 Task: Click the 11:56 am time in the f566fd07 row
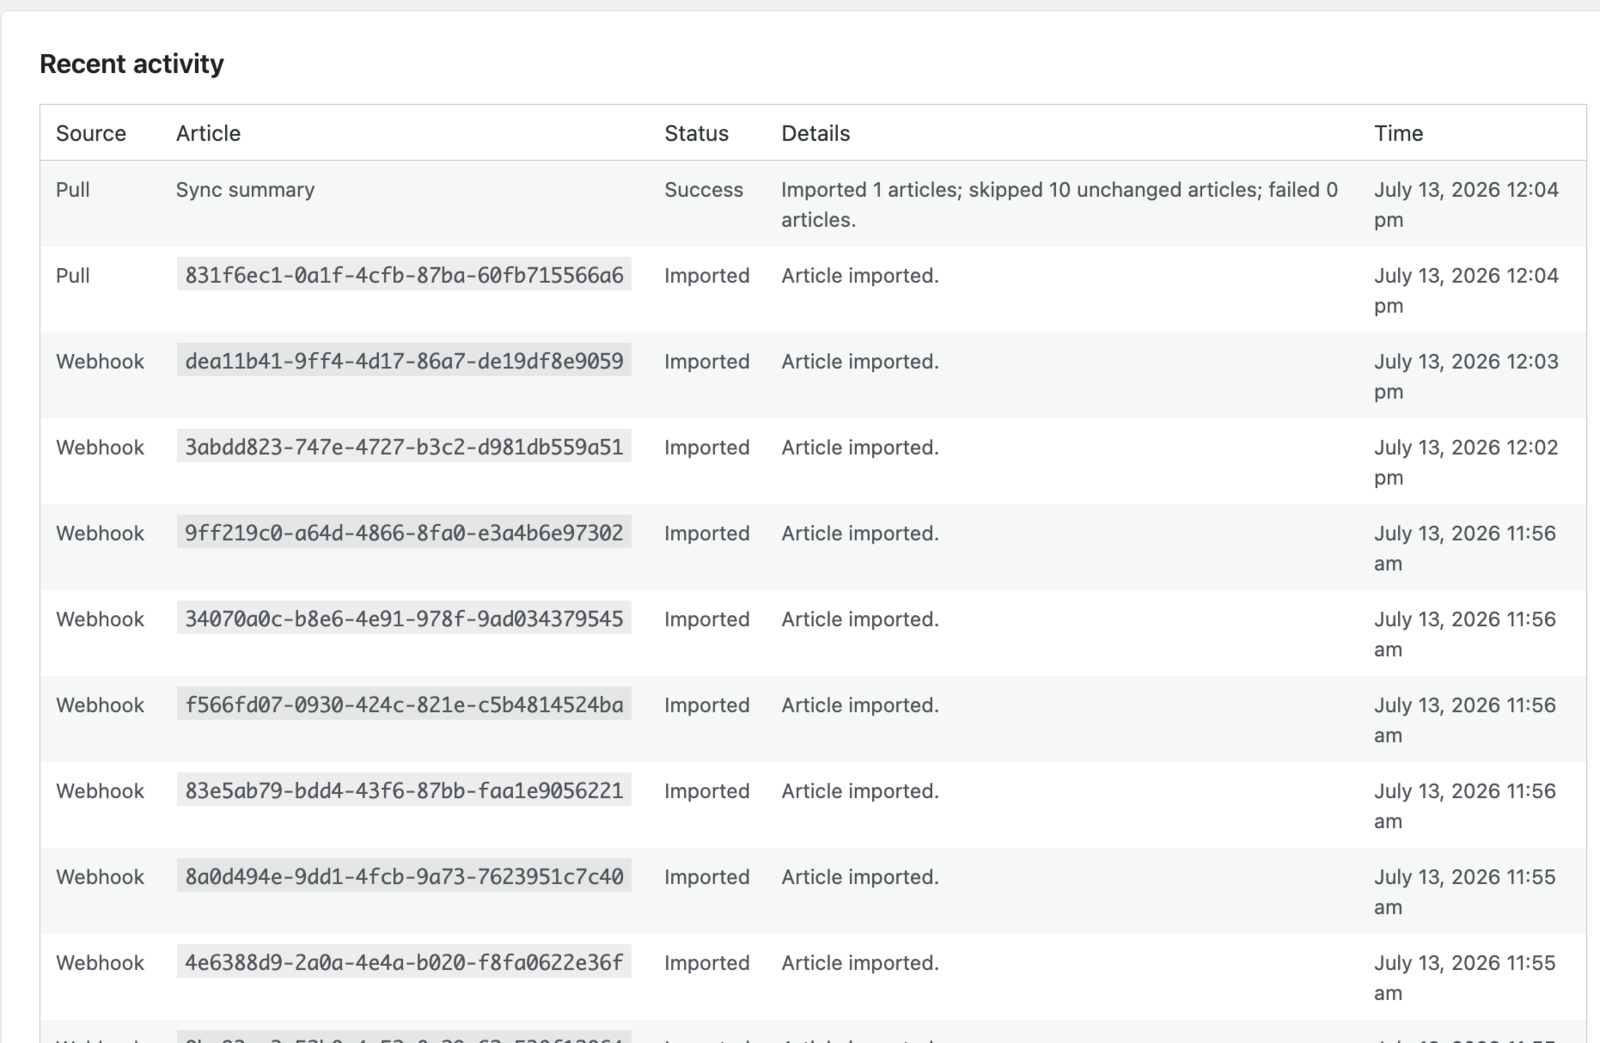click(x=1465, y=721)
